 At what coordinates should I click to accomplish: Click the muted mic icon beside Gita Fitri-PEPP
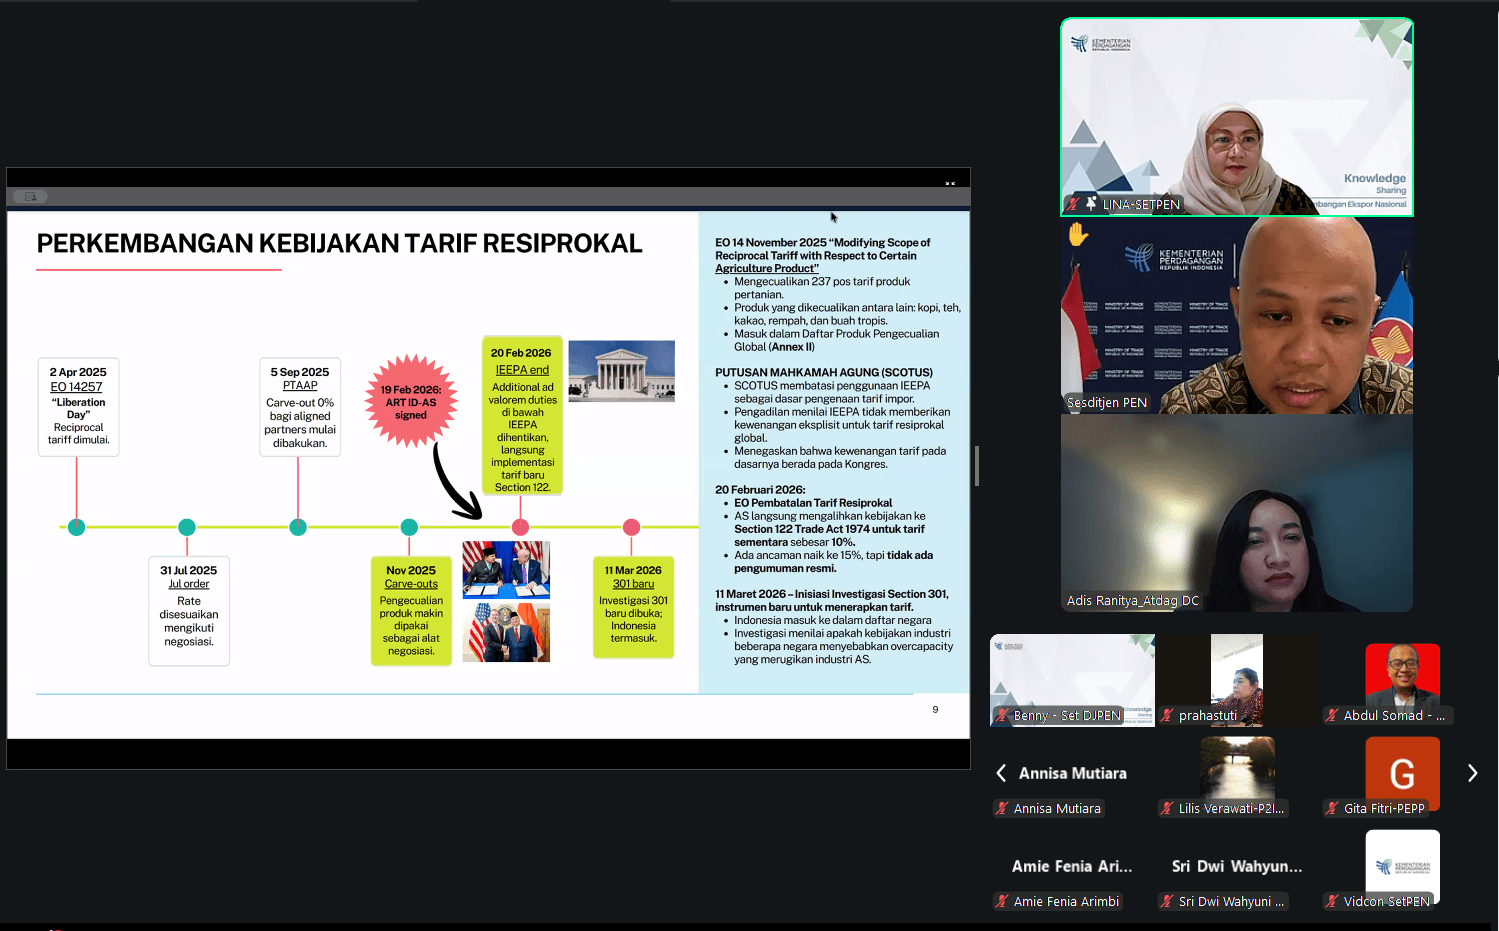pyautogui.click(x=1332, y=808)
